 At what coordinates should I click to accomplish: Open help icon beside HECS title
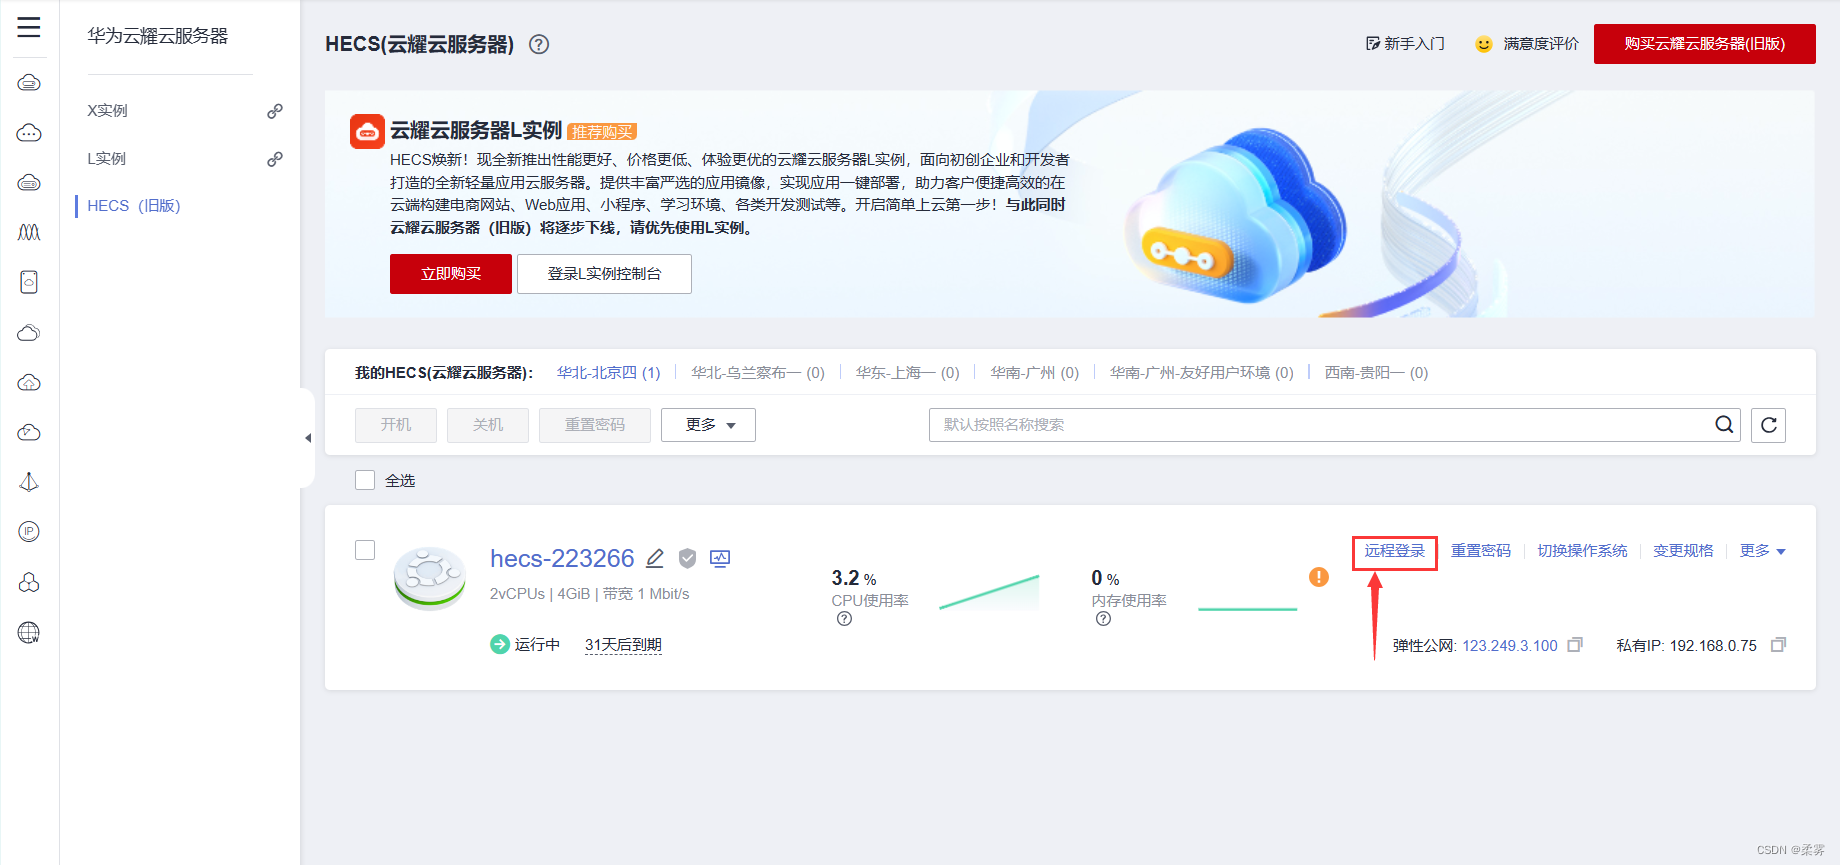tap(539, 44)
